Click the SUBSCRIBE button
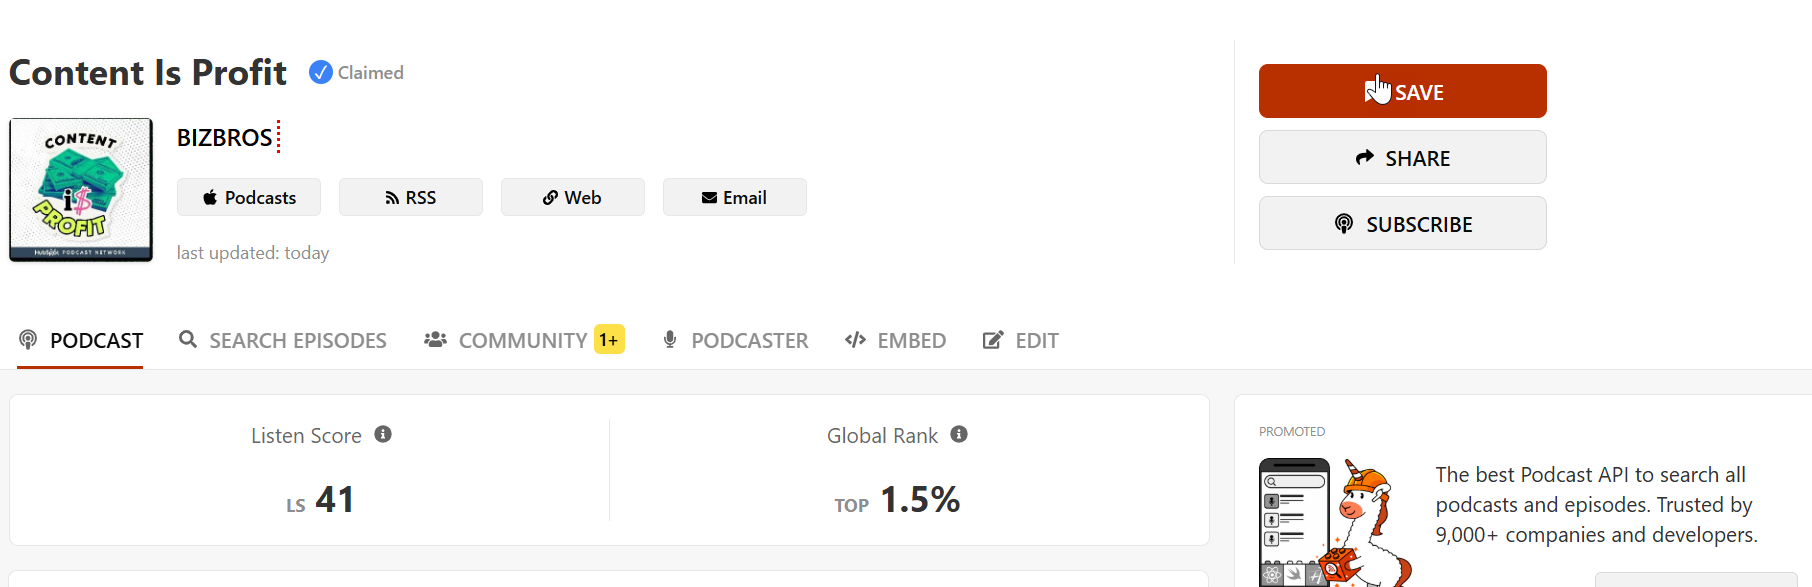The height and width of the screenshot is (587, 1812). click(1402, 223)
